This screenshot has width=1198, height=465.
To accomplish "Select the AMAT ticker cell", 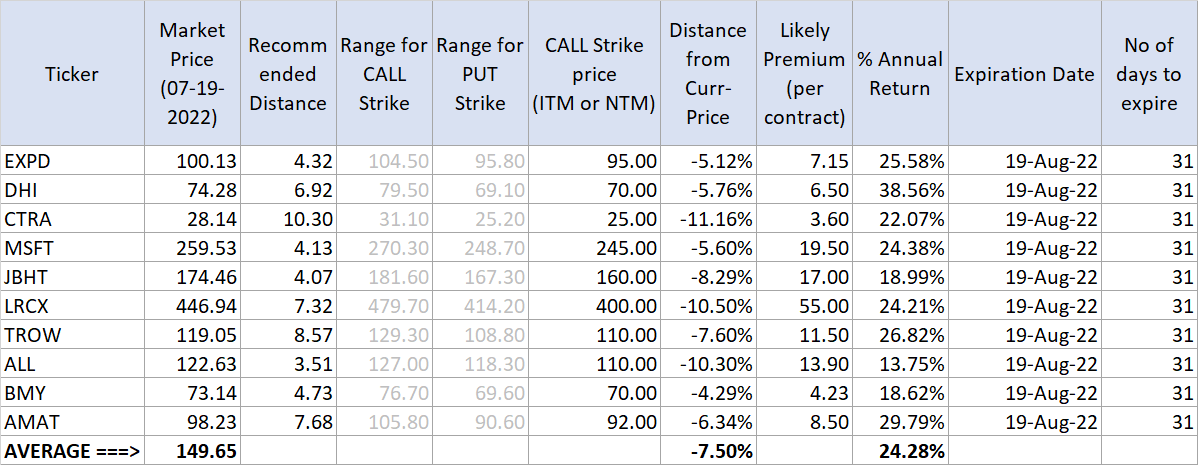I will (x=72, y=423).
